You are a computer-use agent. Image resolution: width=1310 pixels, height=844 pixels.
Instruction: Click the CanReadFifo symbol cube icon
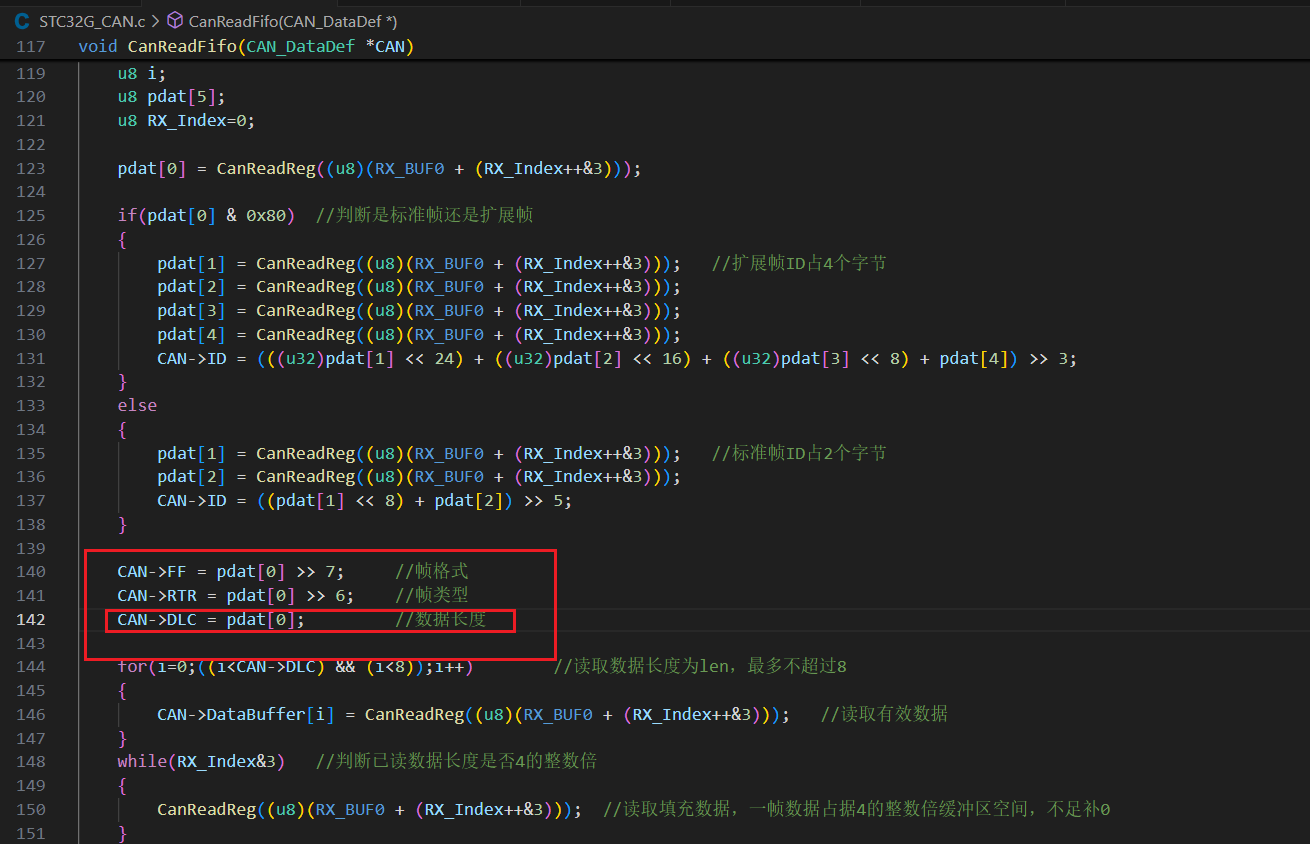pyautogui.click(x=175, y=20)
